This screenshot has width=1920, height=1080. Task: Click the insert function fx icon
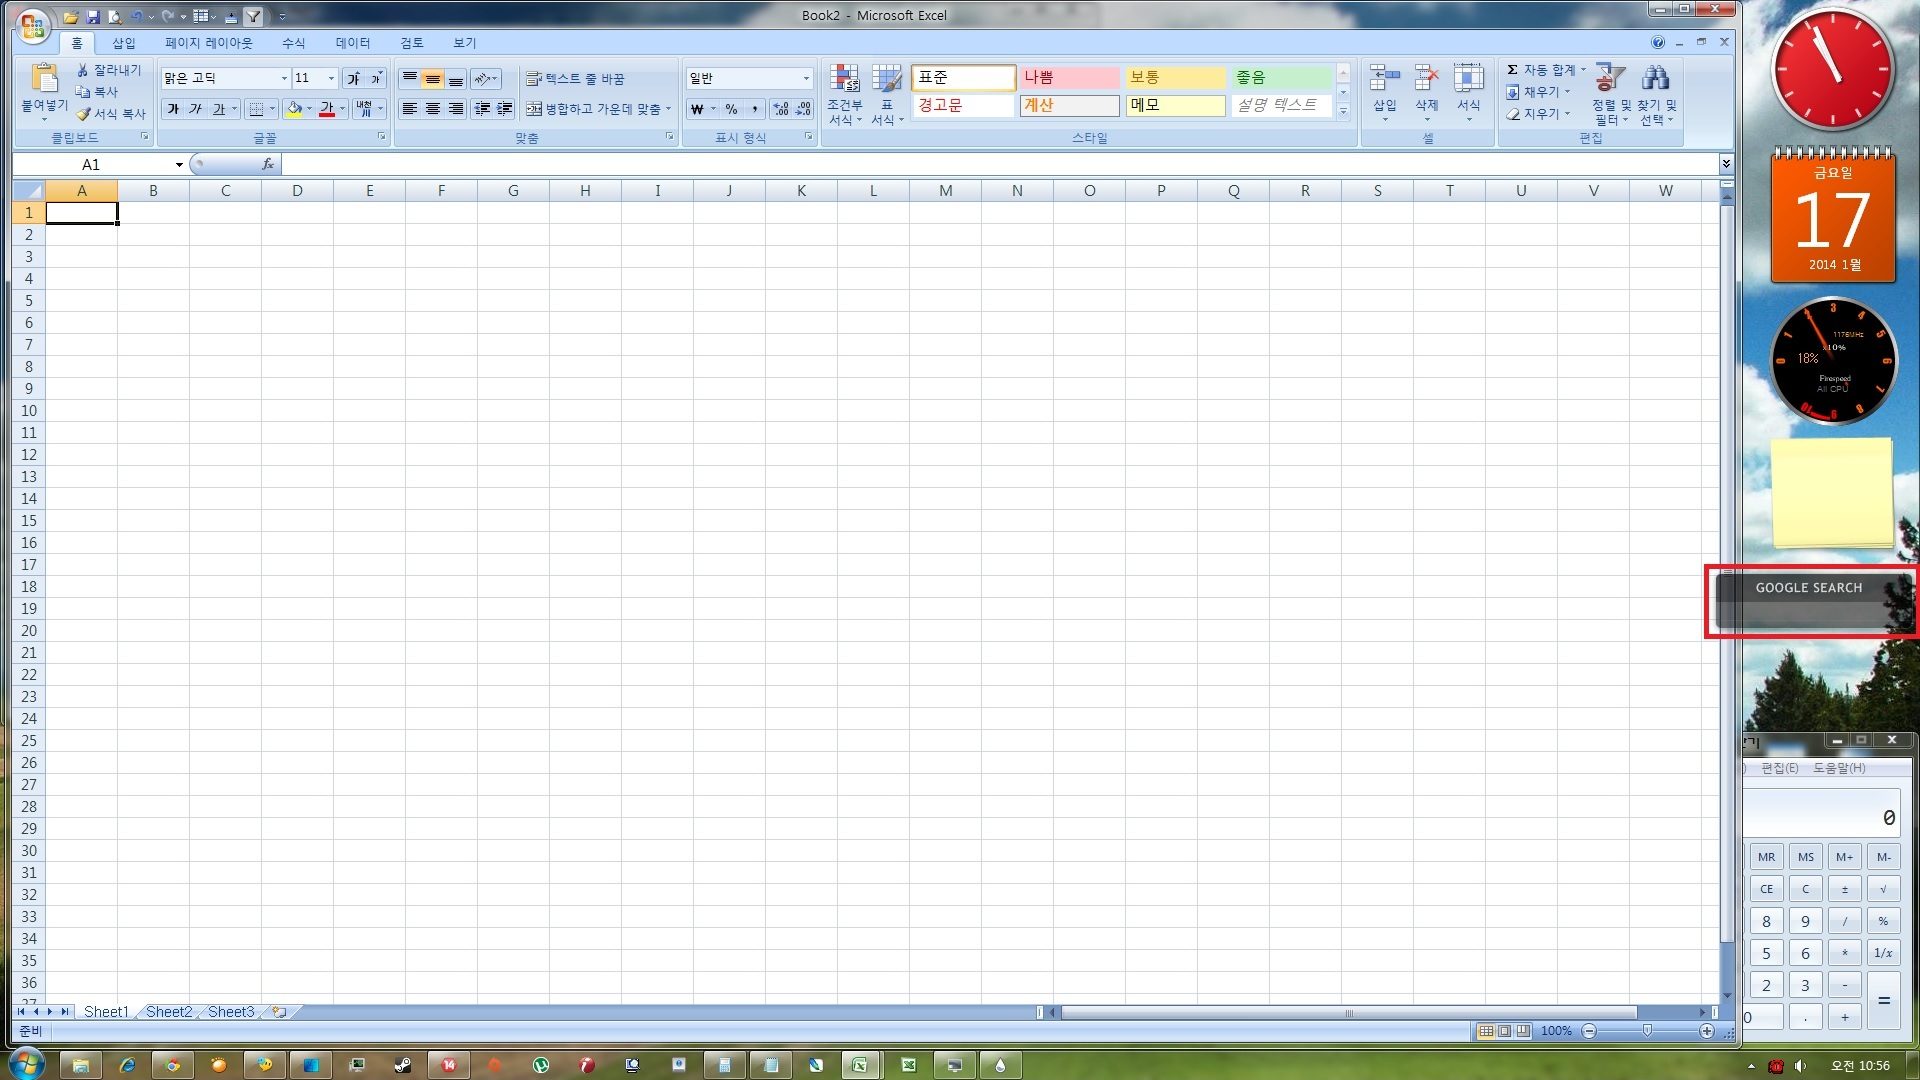coord(268,164)
